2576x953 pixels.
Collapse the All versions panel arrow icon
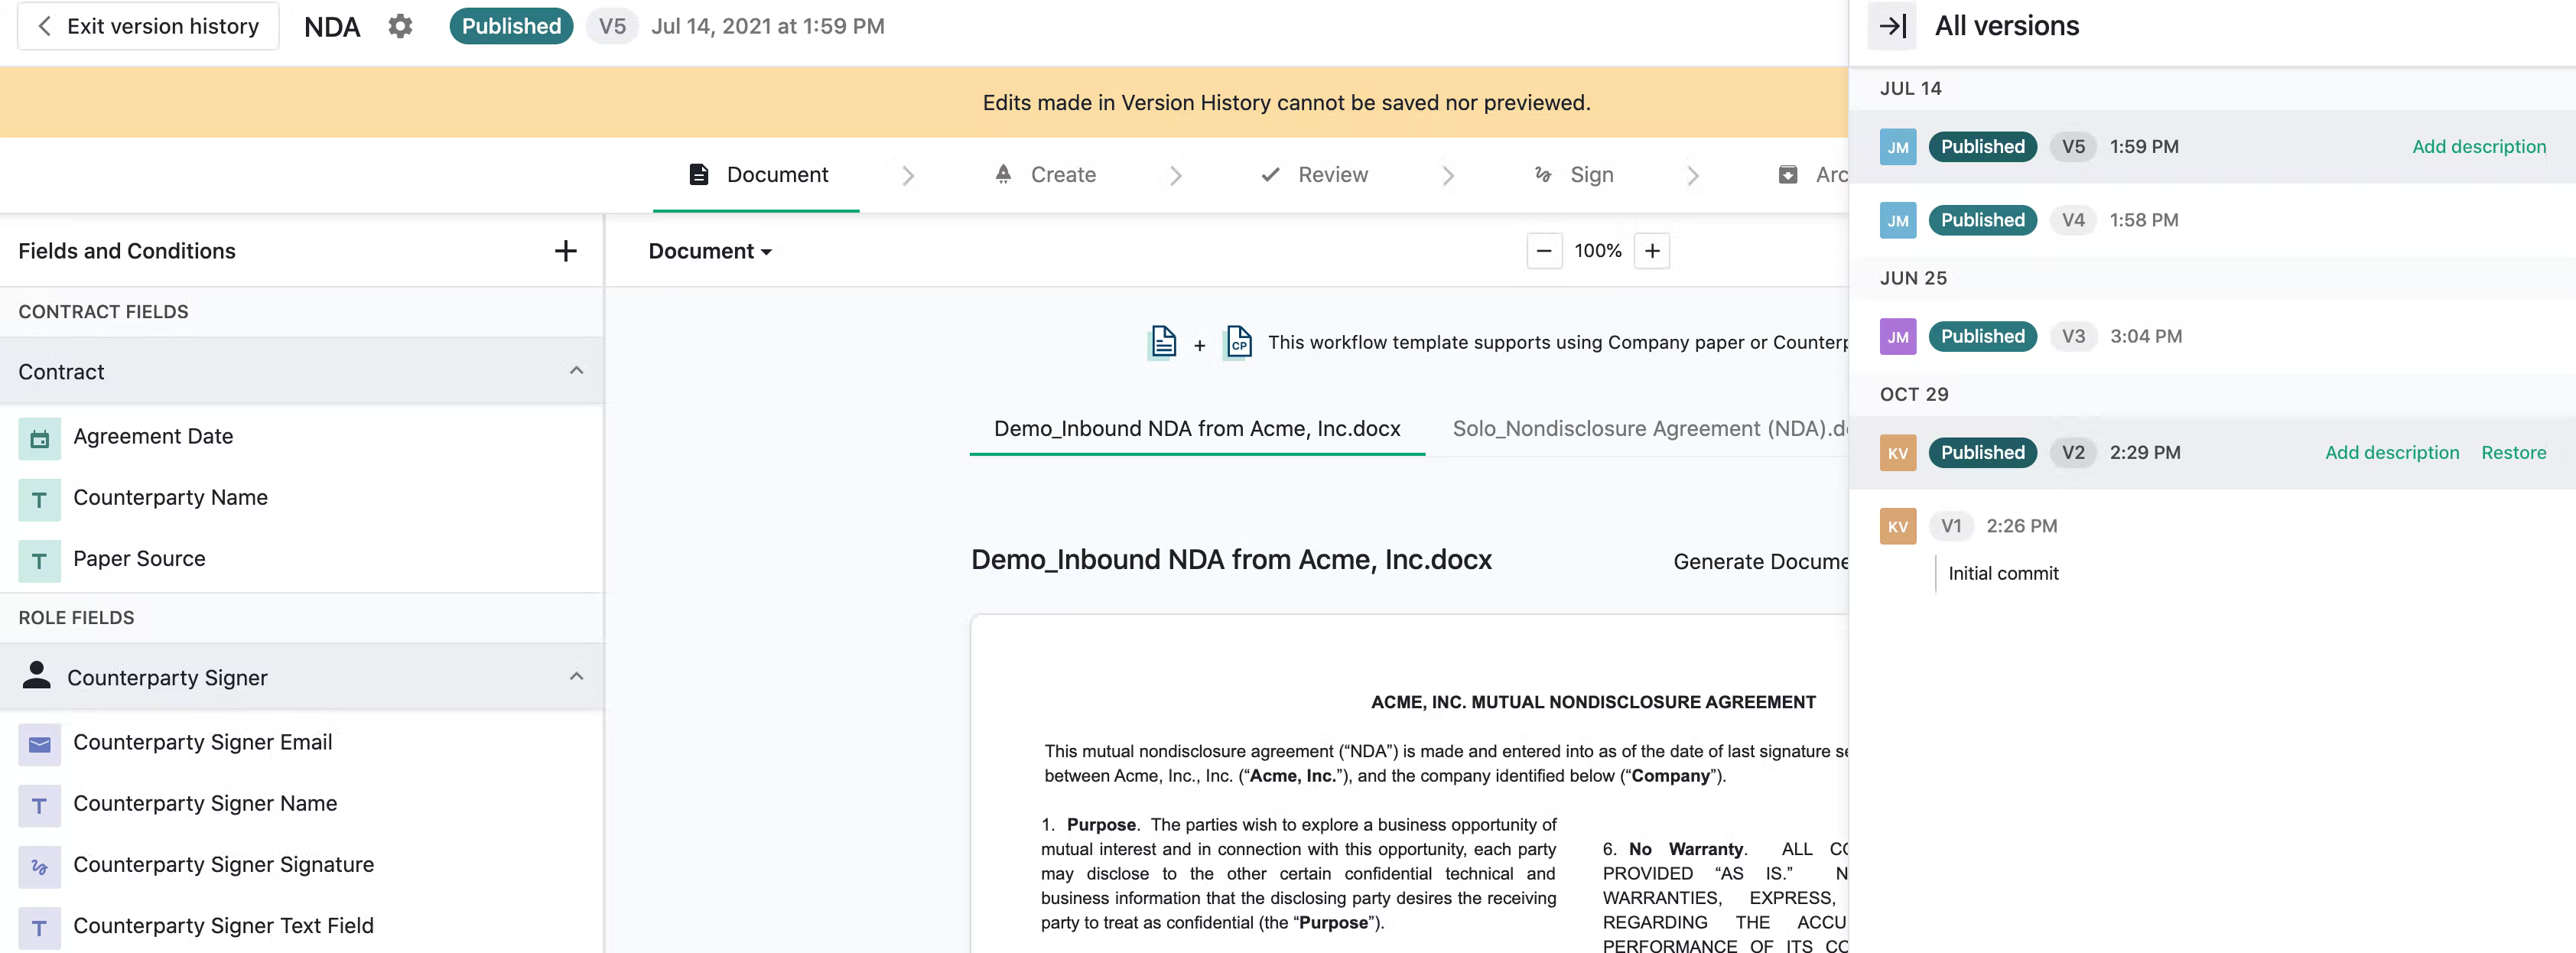coord(1891,26)
